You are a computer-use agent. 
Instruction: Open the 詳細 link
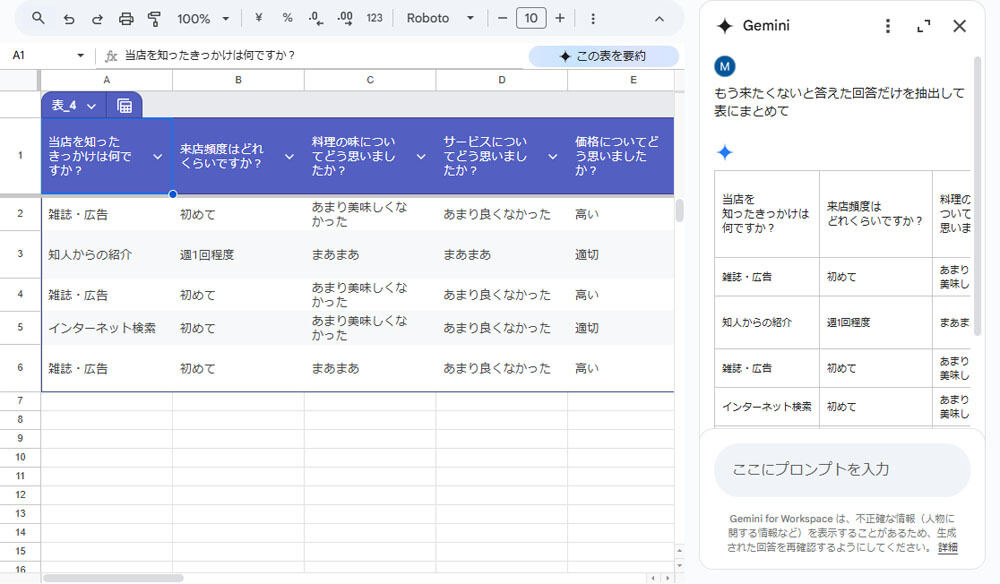click(948, 547)
